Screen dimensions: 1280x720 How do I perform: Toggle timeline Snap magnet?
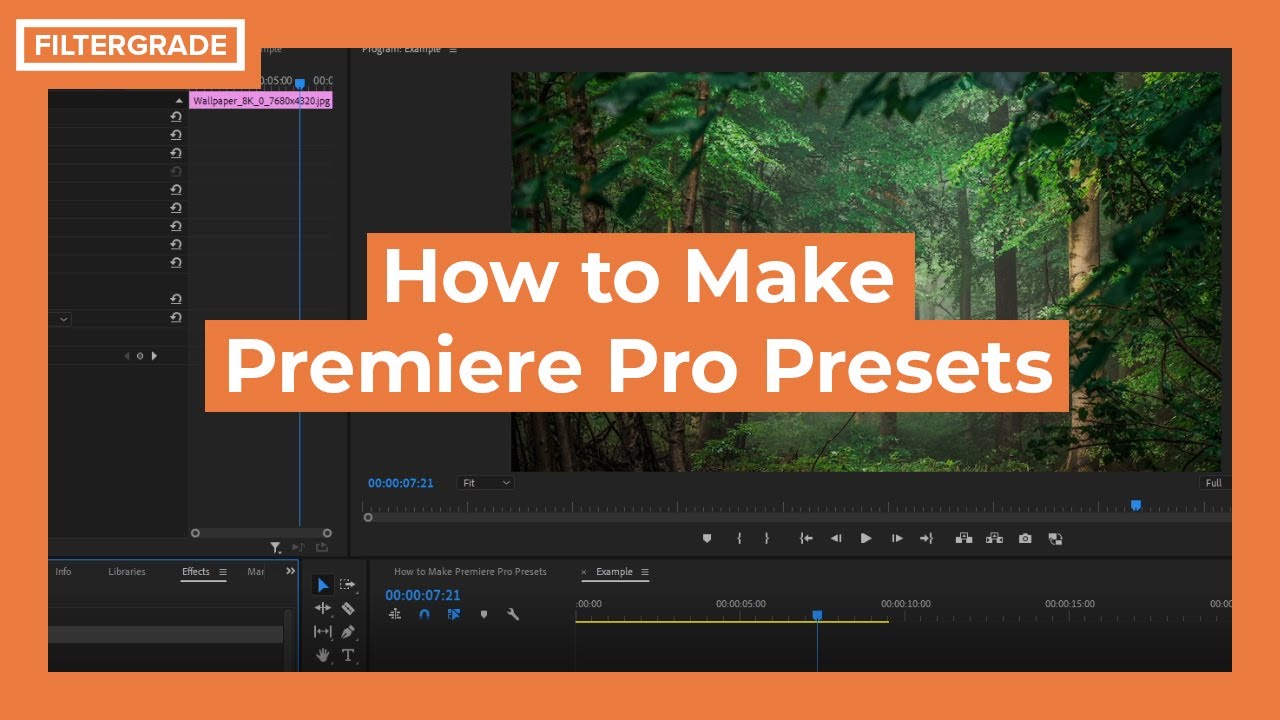coord(424,614)
